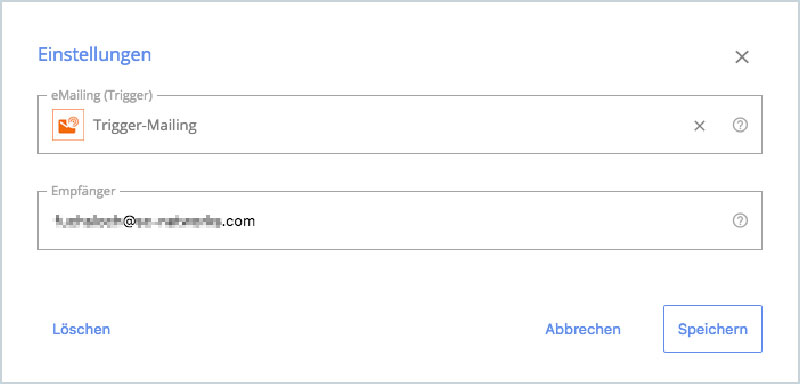This screenshot has width=800, height=384.
Task: Delete the settings via Löschen
Action: pos(81,329)
